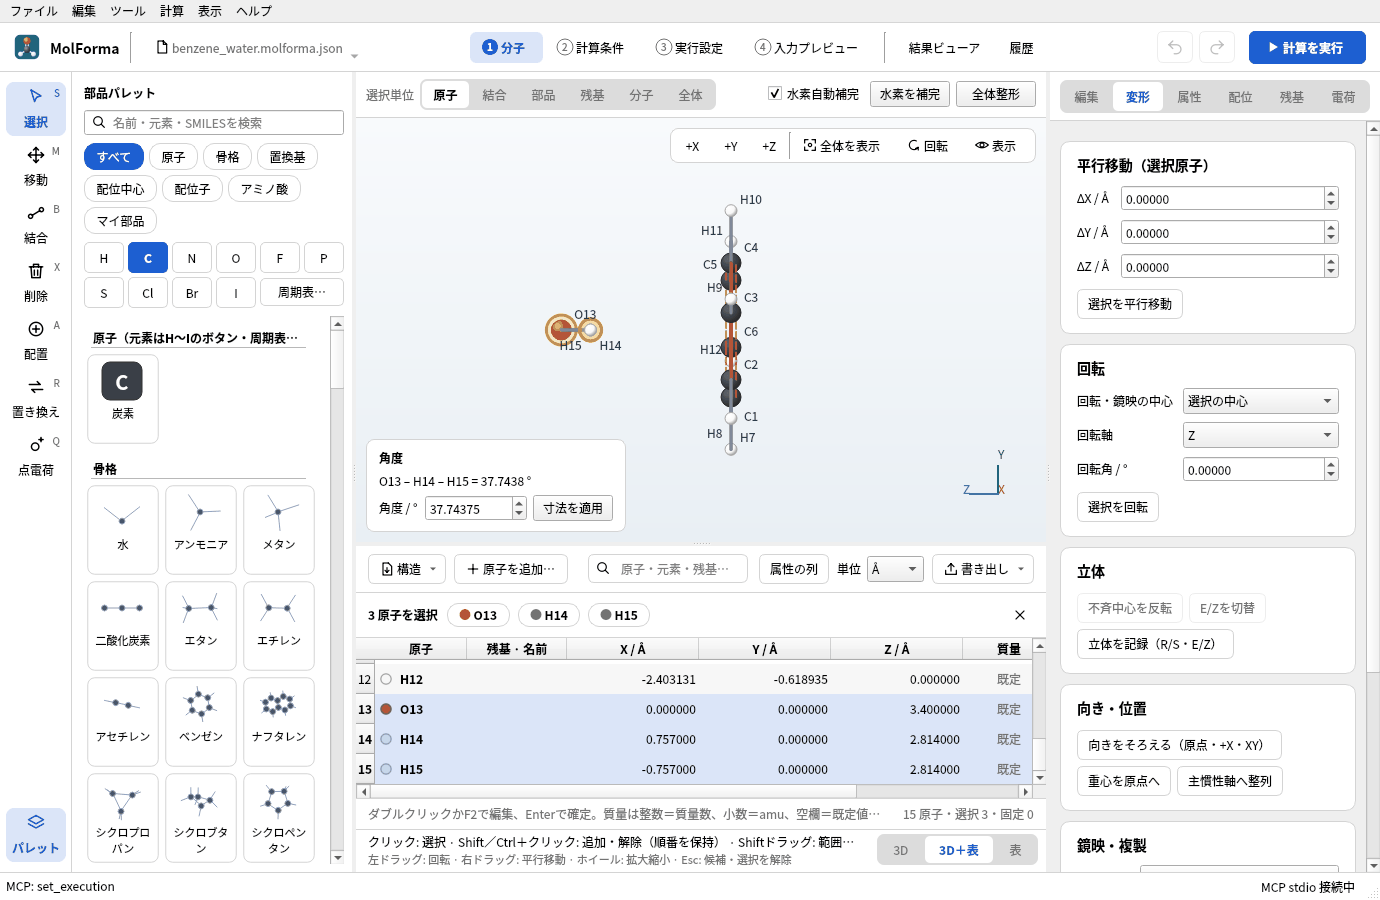Switch the view mode to 表
1380x900 pixels.
1015,850
